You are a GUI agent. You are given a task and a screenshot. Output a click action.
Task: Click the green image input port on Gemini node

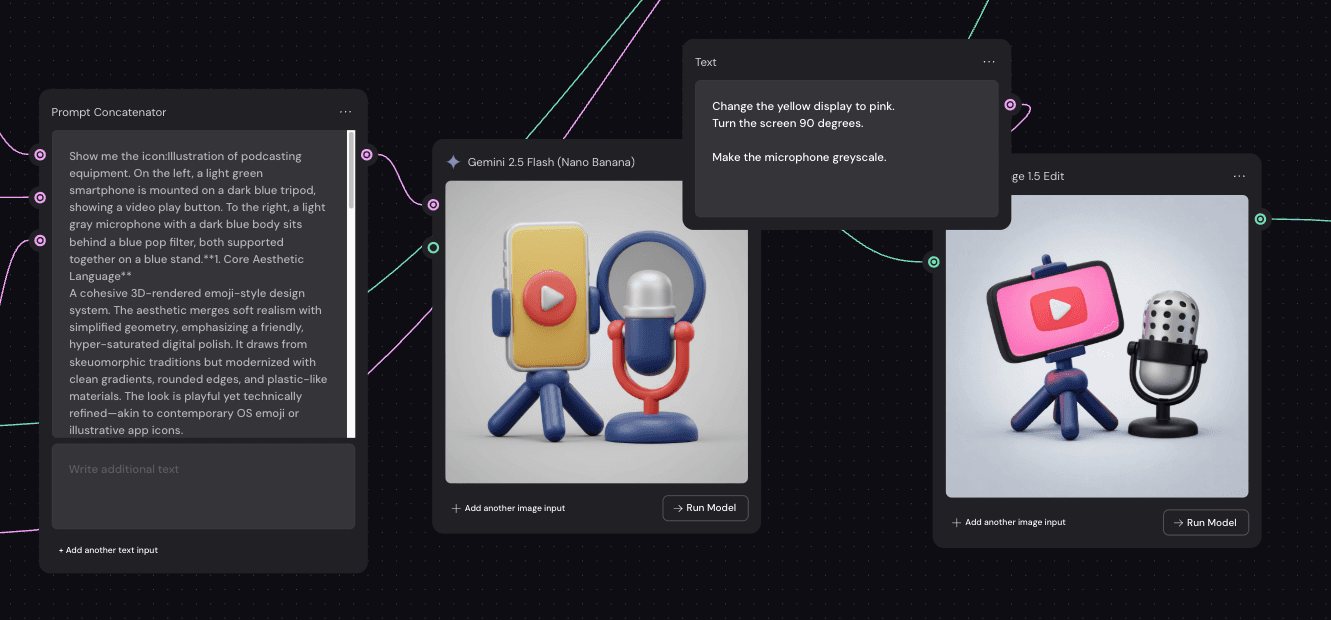click(433, 248)
